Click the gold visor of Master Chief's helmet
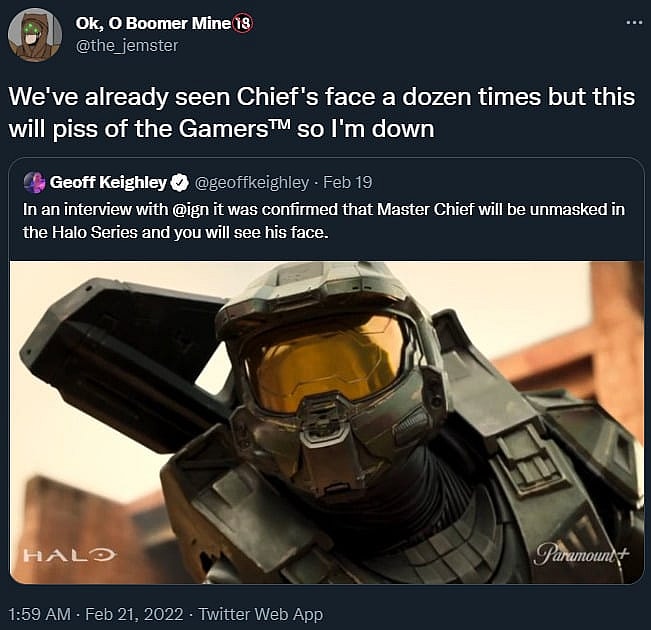 coord(328,363)
